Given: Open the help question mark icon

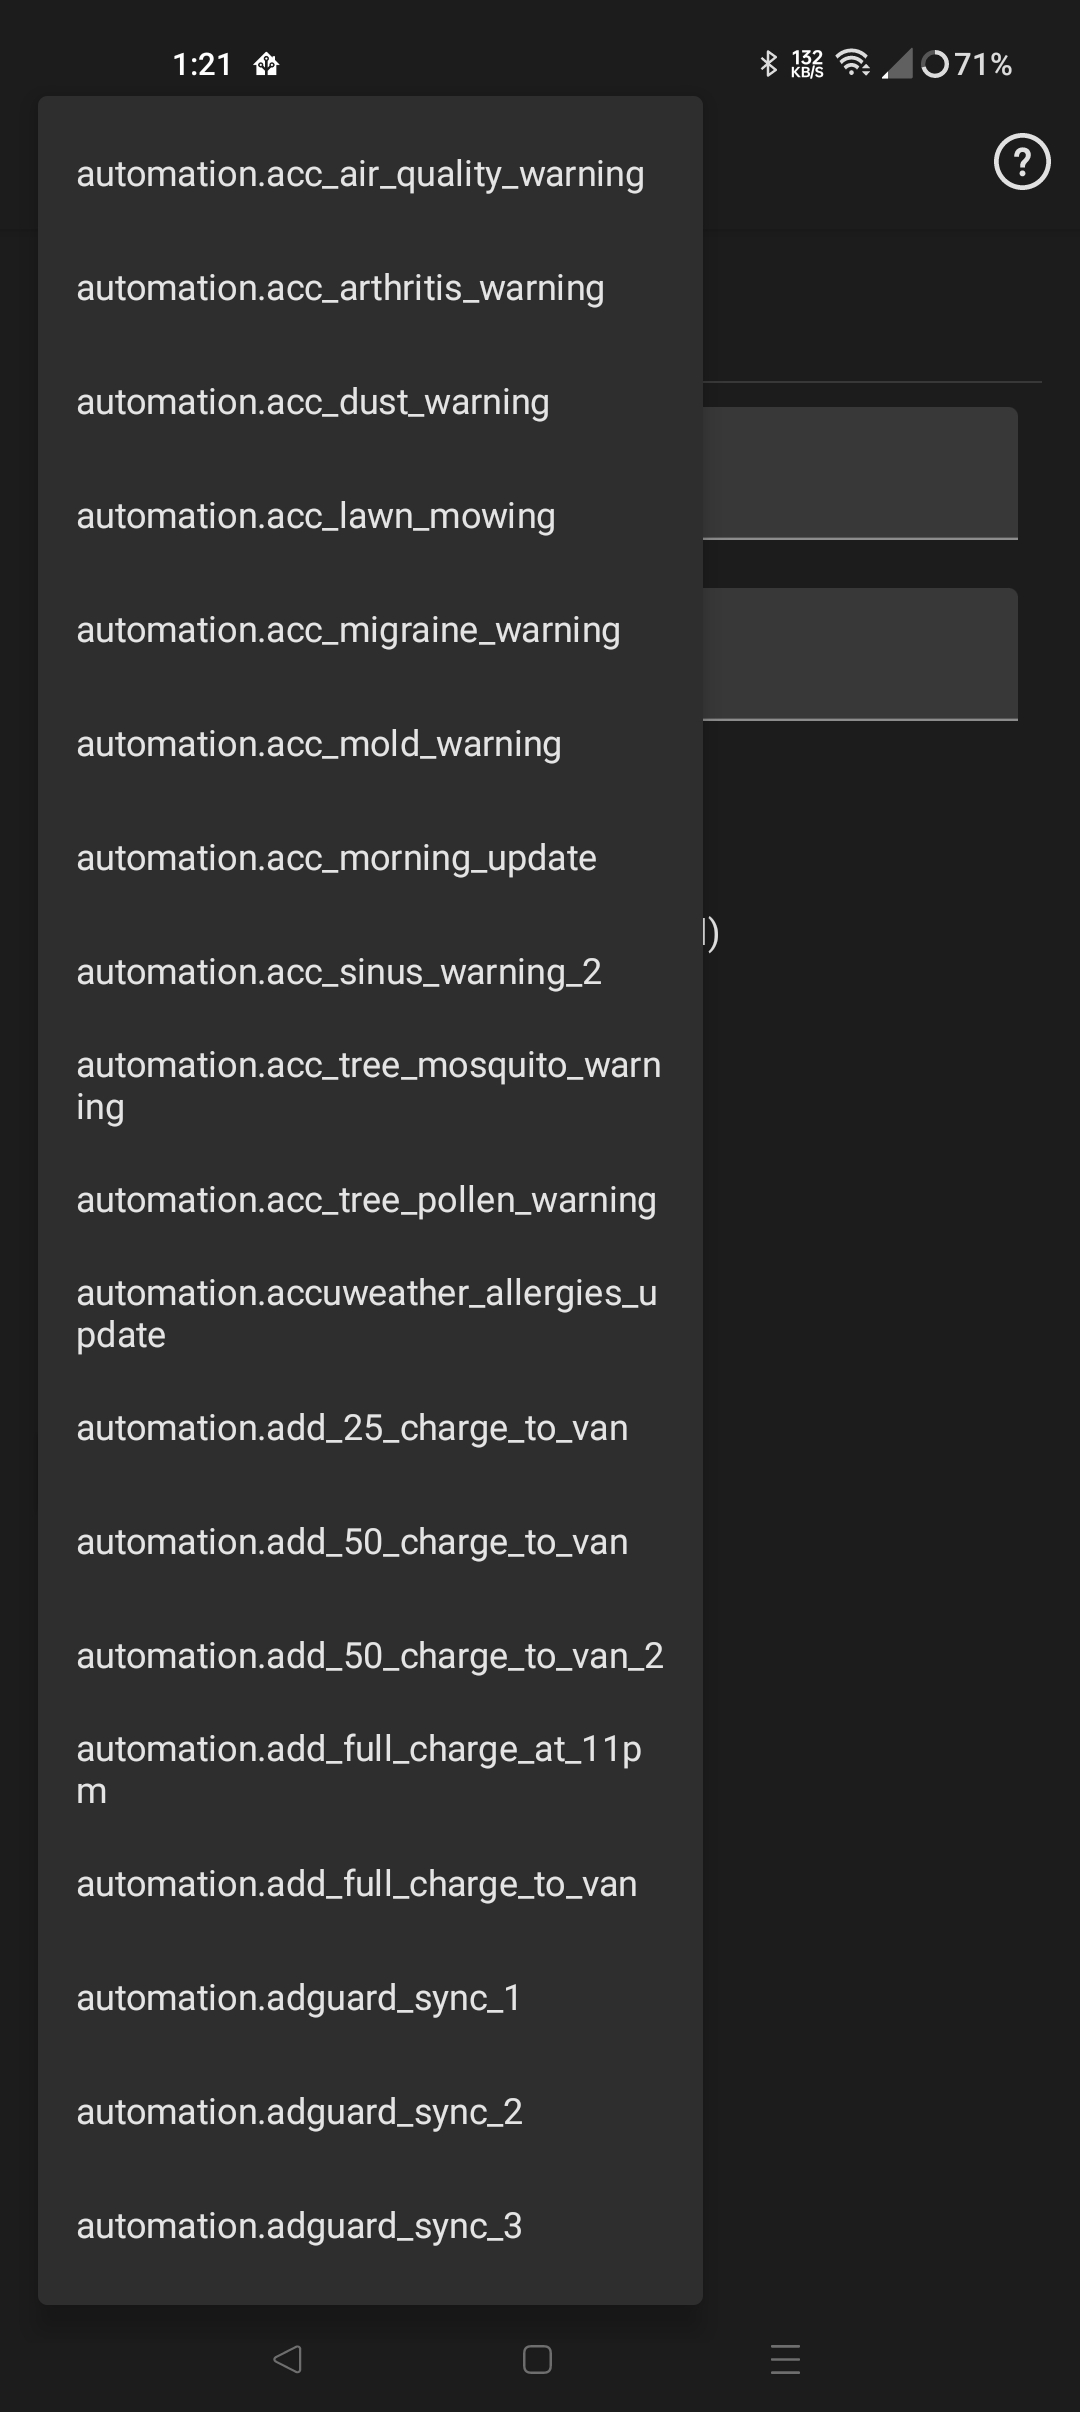Looking at the screenshot, I should (1022, 161).
